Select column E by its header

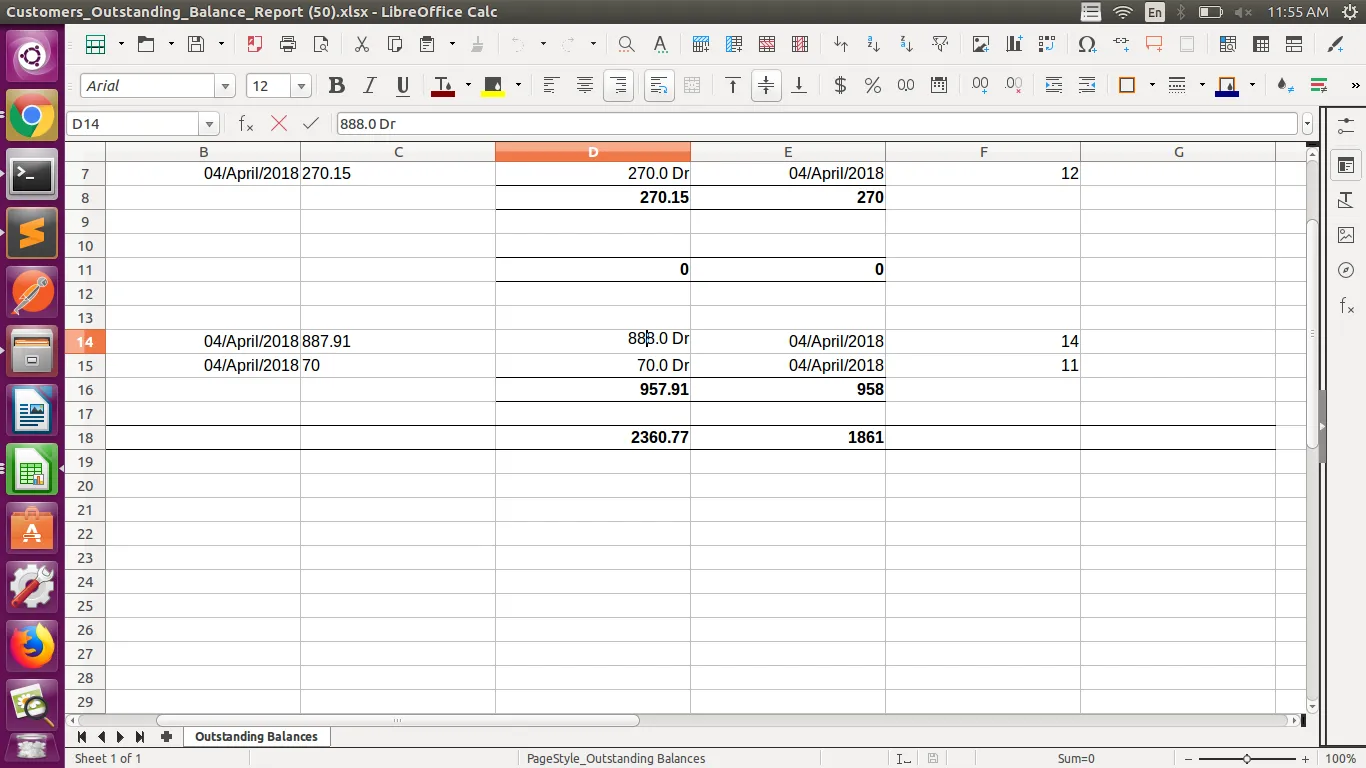[788, 152]
